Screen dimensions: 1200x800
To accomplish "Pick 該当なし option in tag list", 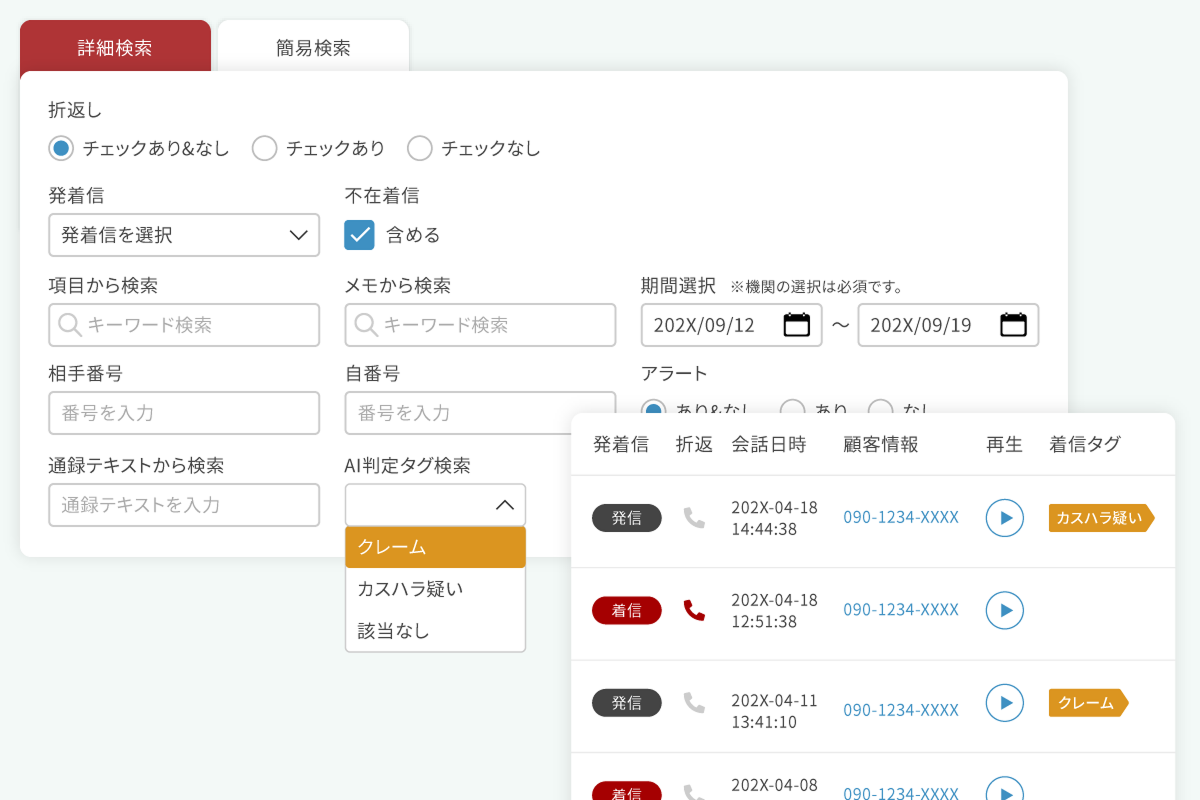I will (x=435, y=631).
